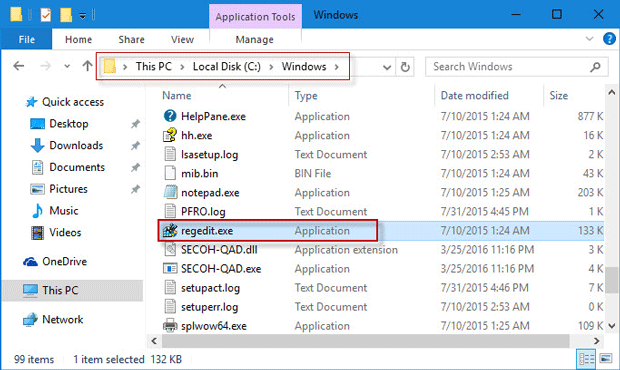Click the SECOH-QAD.dll file icon
The width and height of the screenshot is (620, 370).
(170, 249)
